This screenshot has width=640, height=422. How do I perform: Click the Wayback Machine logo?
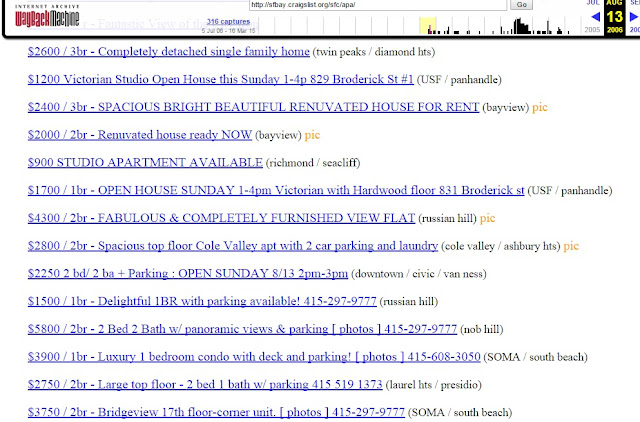47,16
